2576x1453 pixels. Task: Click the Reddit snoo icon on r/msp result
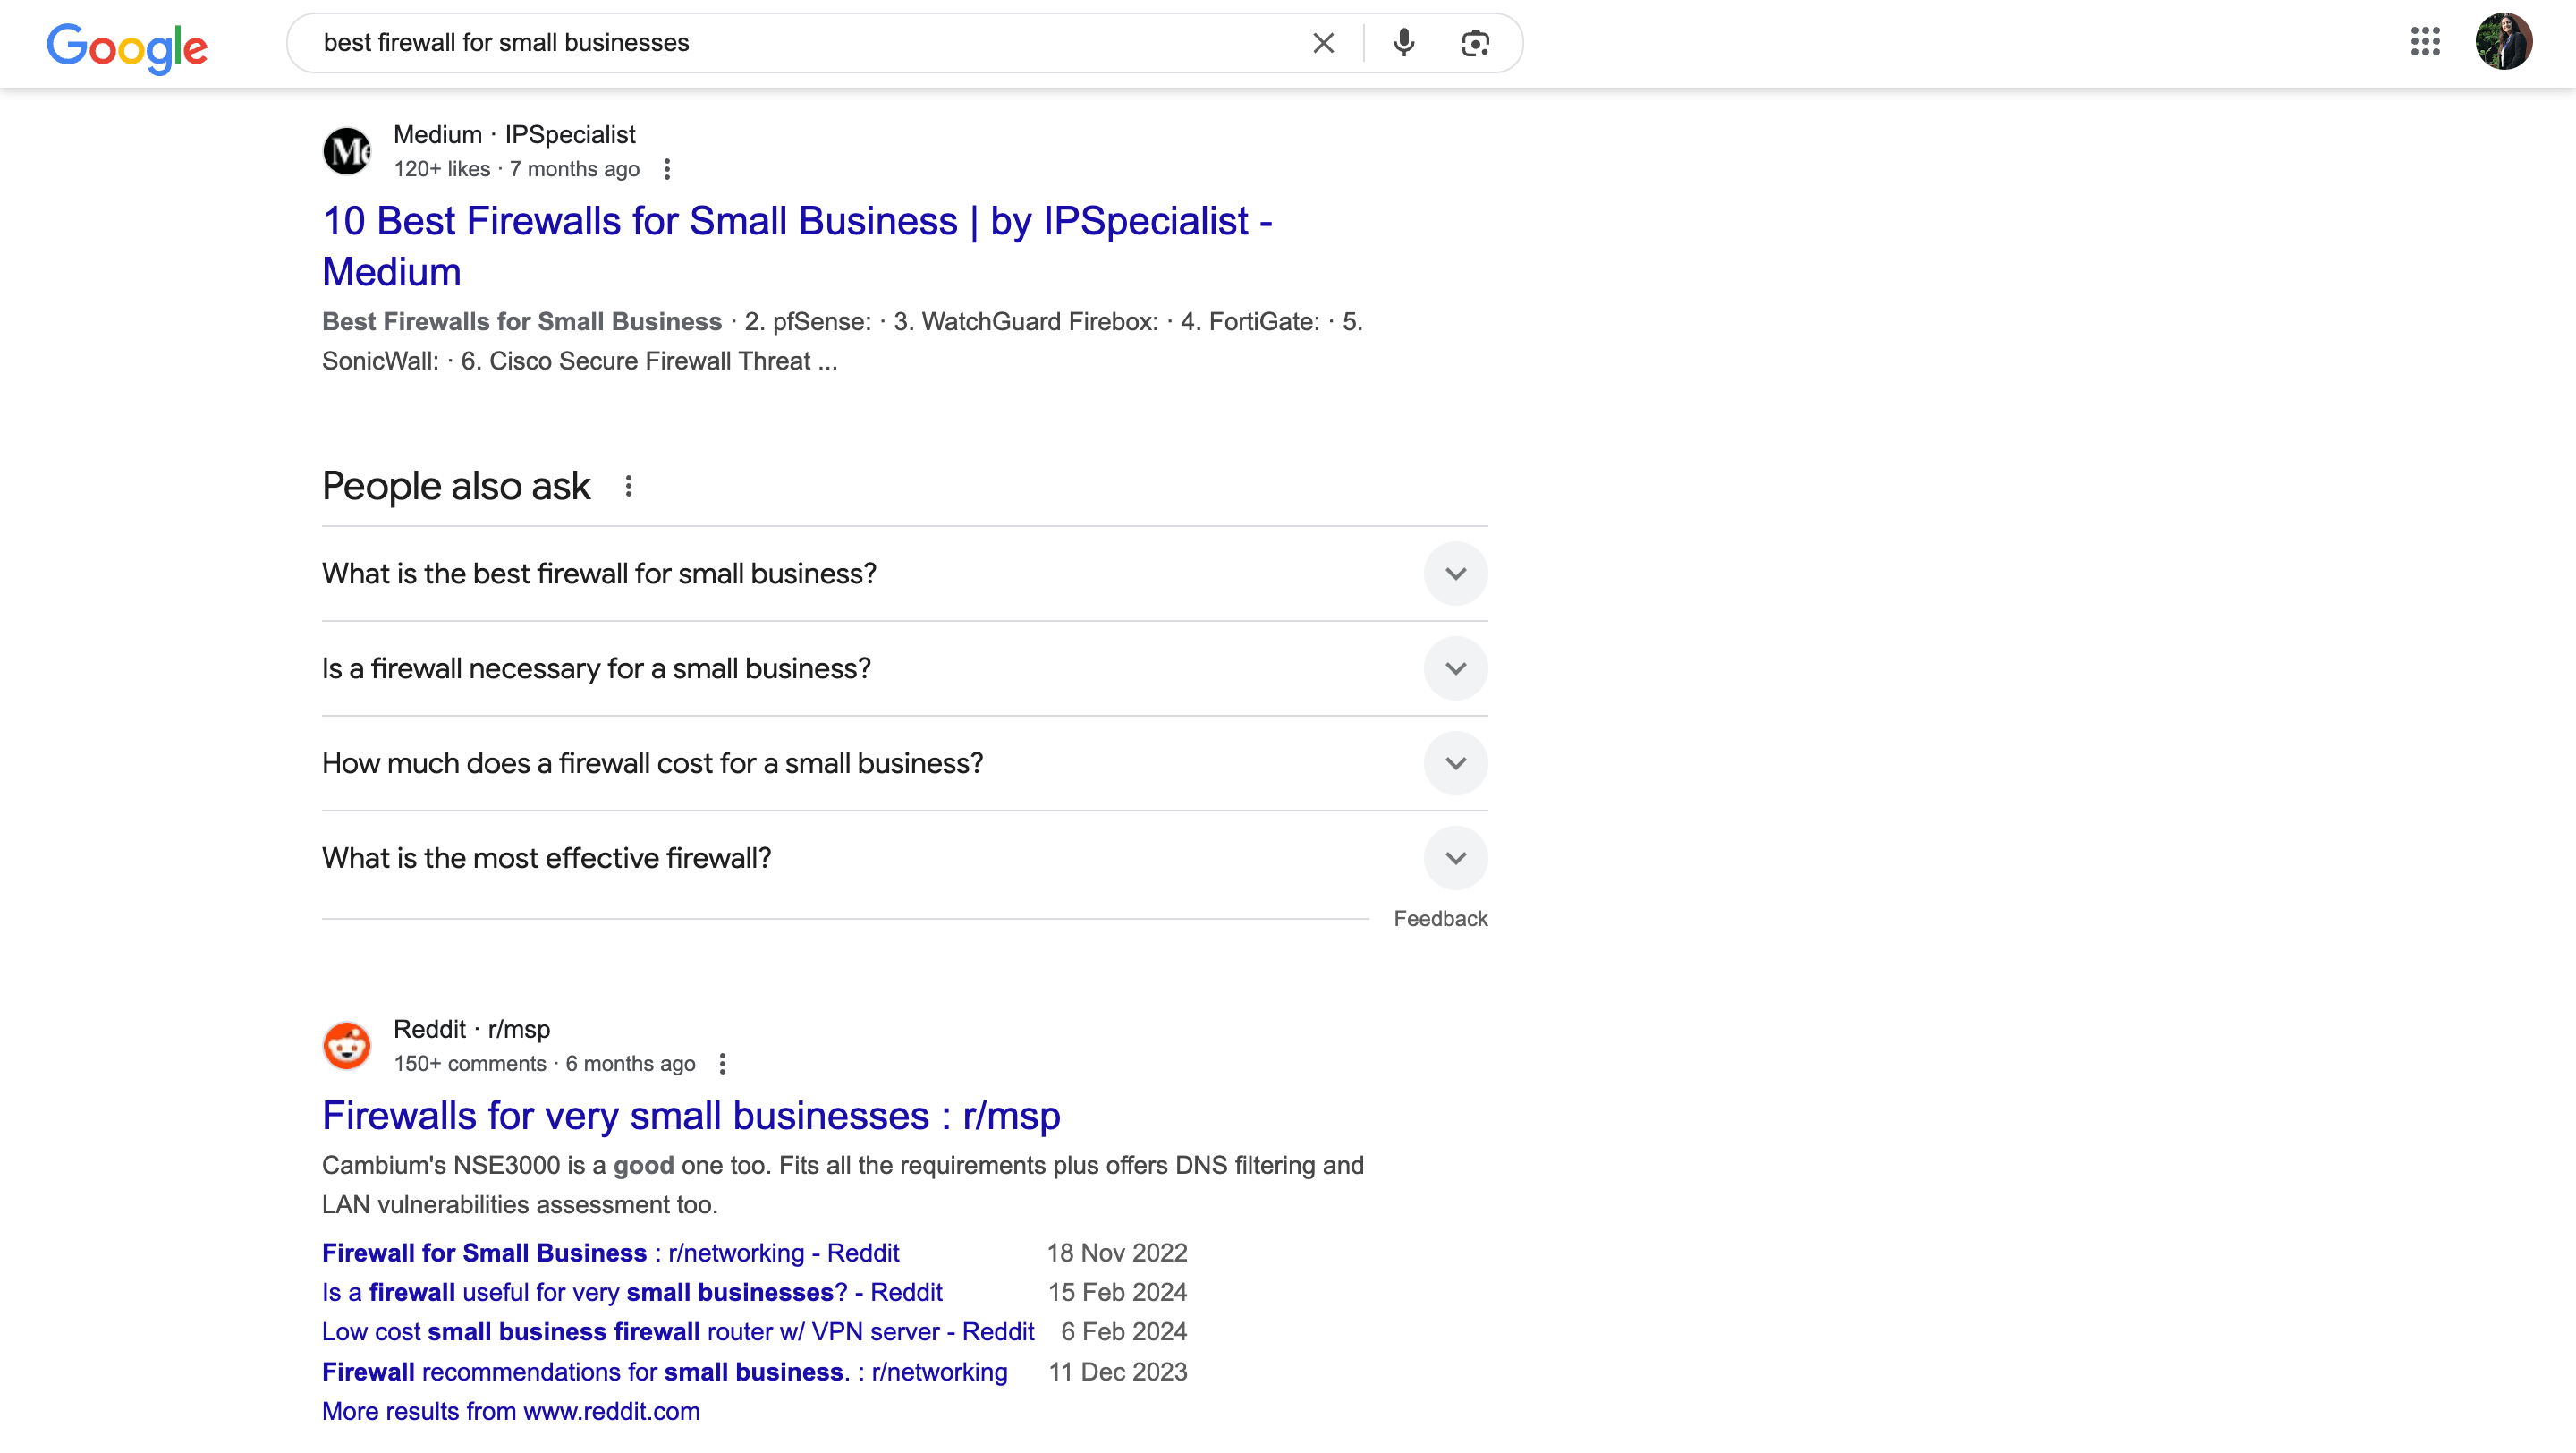click(347, 1044)
